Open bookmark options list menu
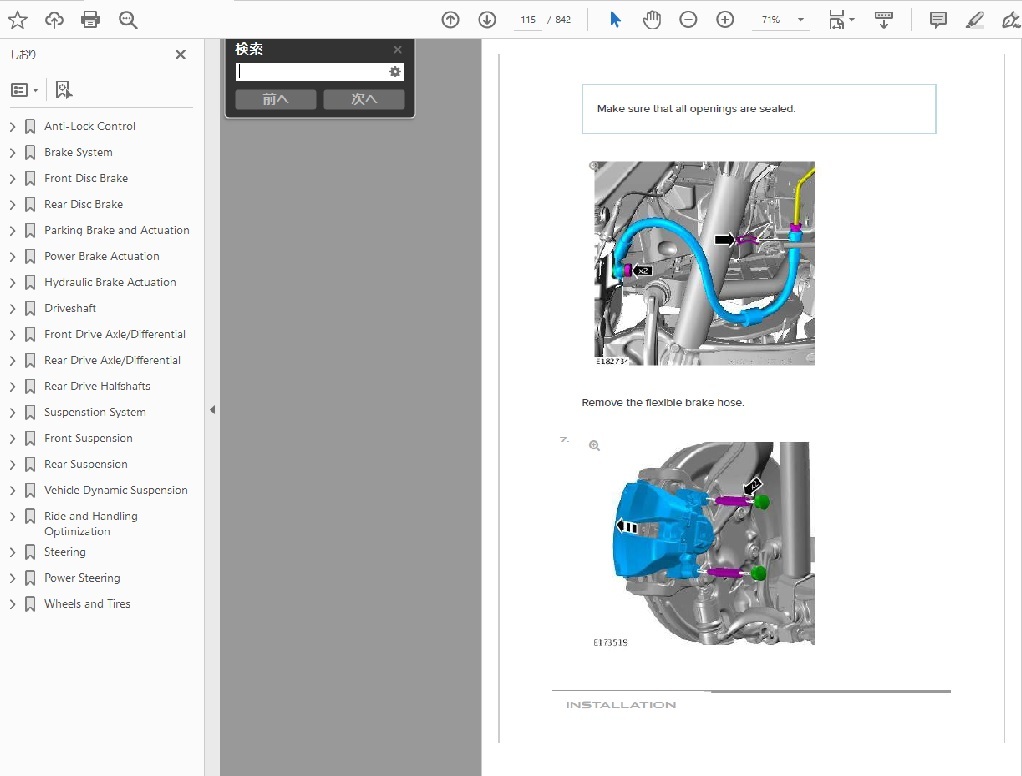 (x=25, y=90)
